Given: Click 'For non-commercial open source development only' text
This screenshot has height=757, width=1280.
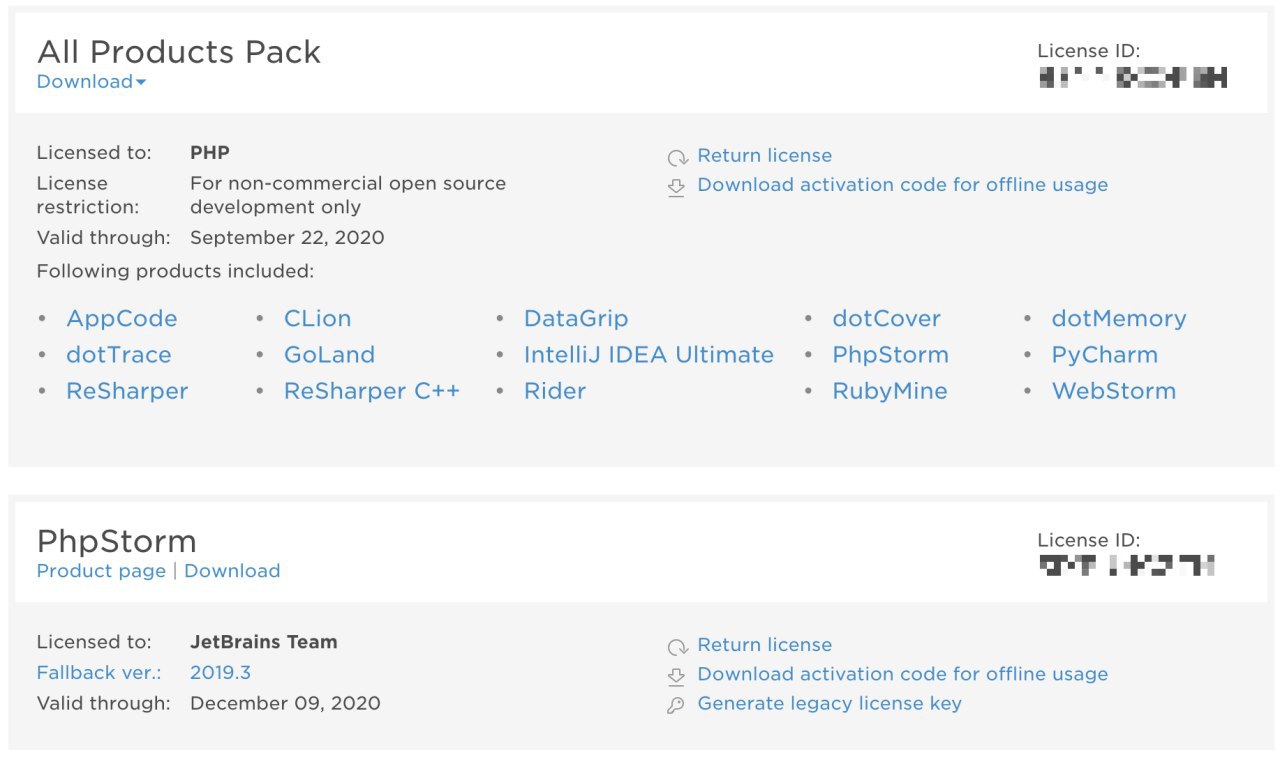Looking at the screenshot, I should click(x=348, y=195).
